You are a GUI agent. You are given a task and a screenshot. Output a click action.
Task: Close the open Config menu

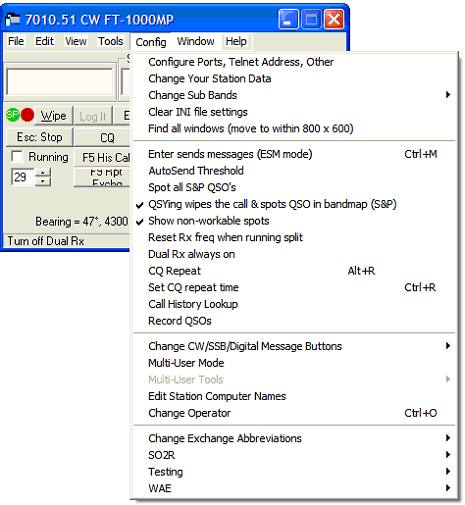tap(151, 42)
